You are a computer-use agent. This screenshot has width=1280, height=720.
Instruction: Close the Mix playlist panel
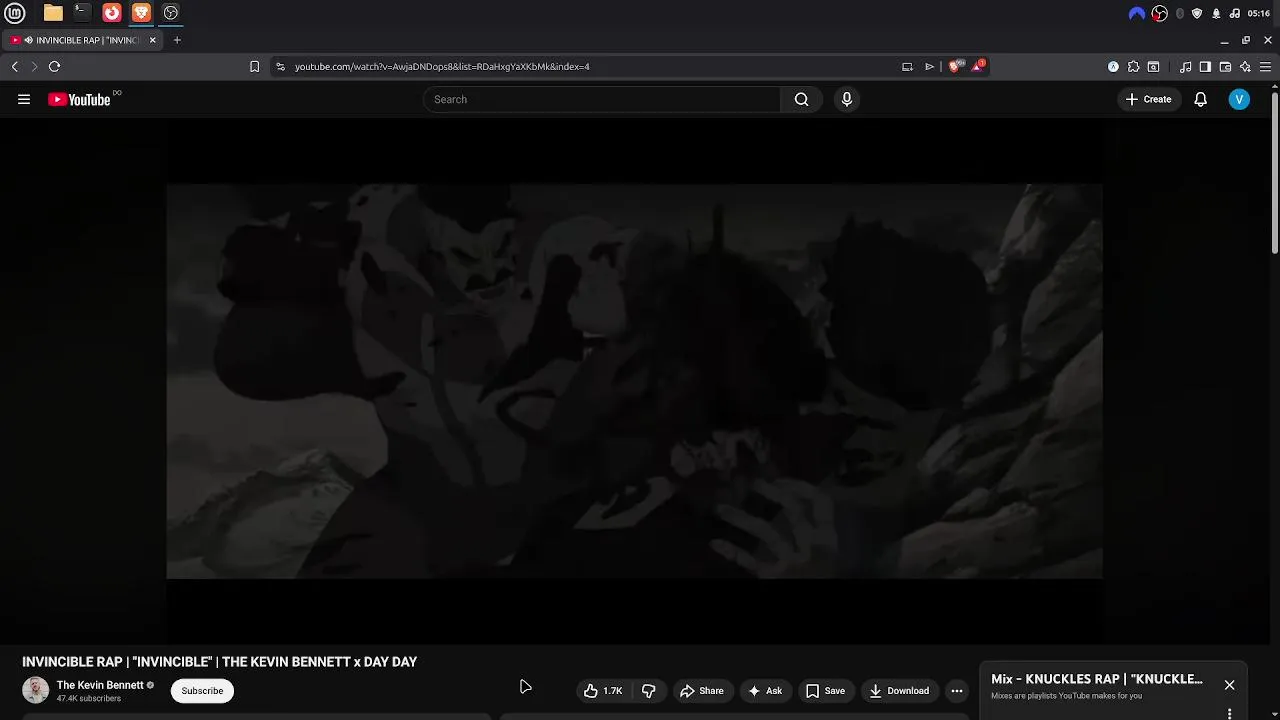1229,685
